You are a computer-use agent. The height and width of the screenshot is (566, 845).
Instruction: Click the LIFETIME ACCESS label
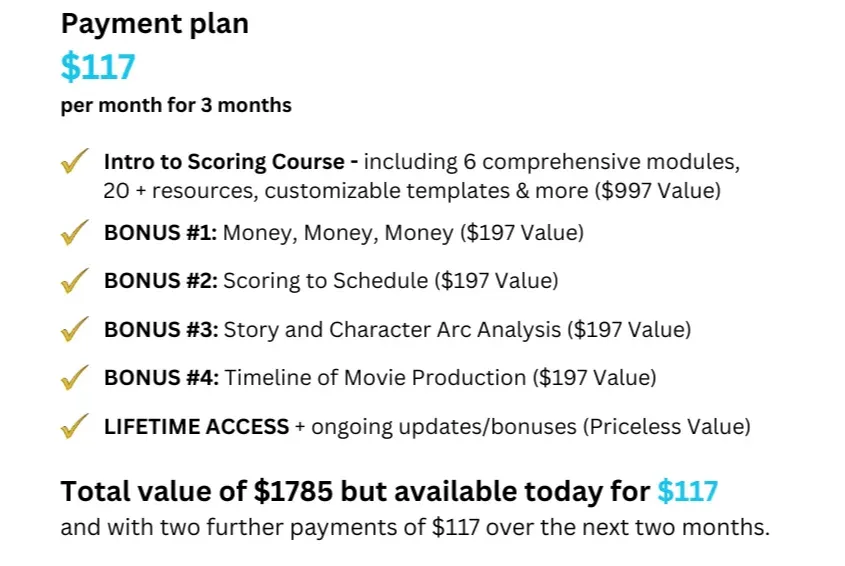coord(196,427)
